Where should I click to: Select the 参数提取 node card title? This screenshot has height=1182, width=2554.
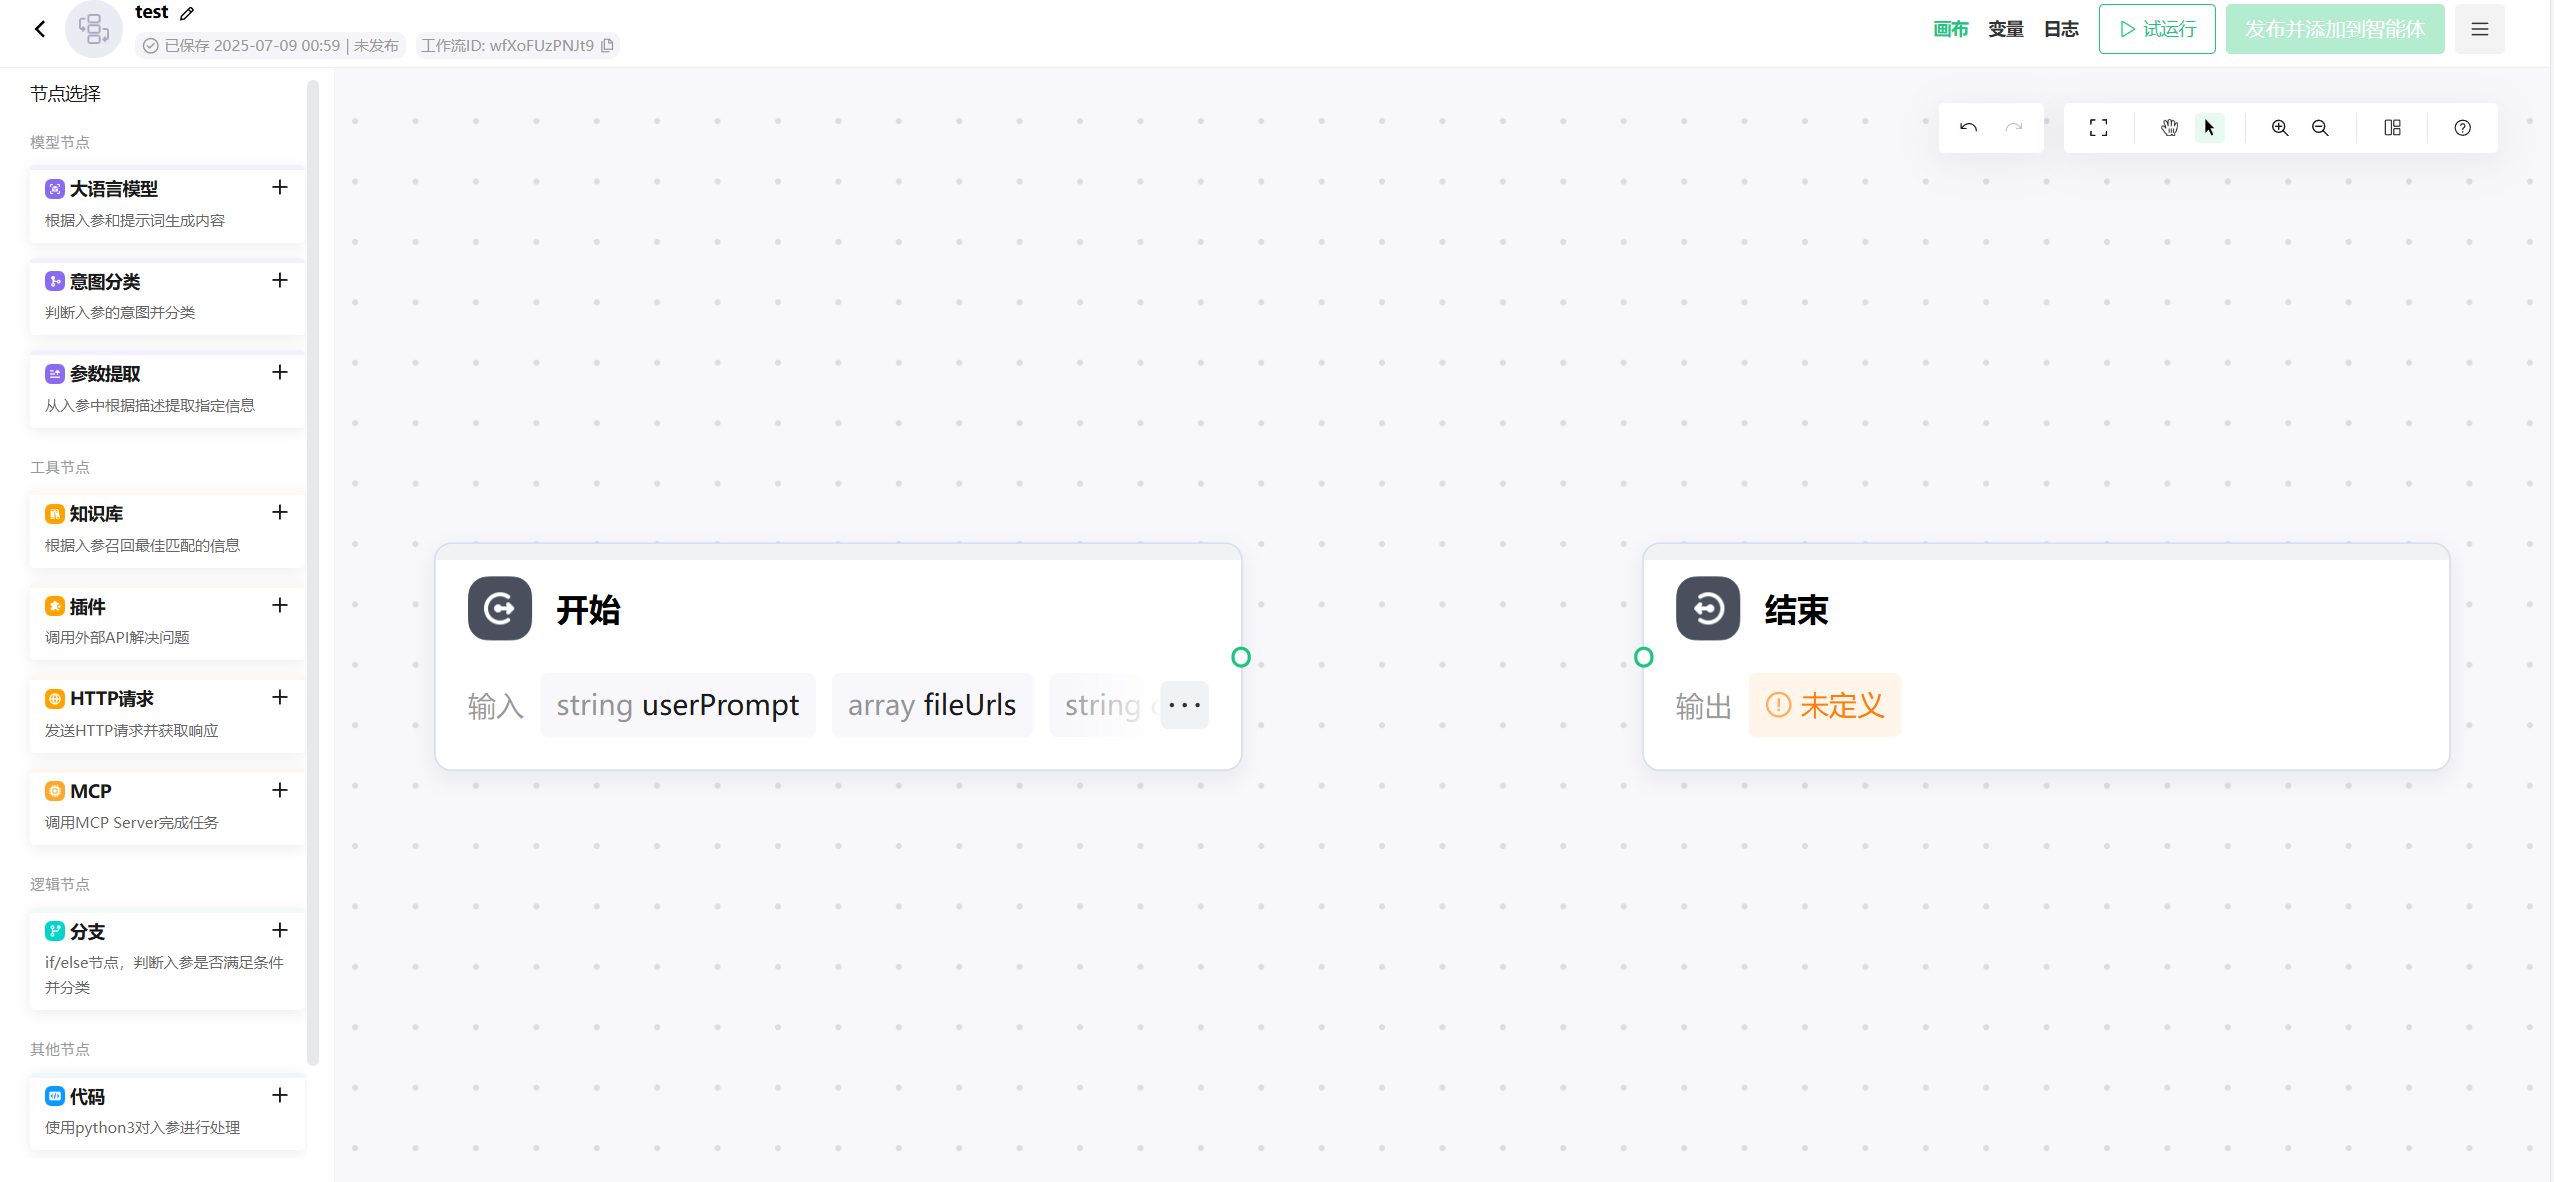pos(105,374)
